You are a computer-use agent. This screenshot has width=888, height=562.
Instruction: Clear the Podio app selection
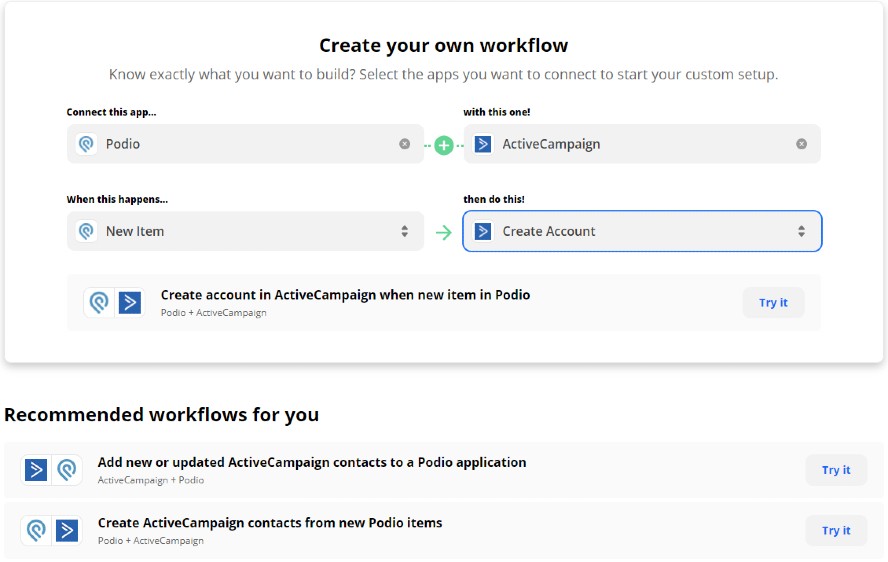coord(404,144)
